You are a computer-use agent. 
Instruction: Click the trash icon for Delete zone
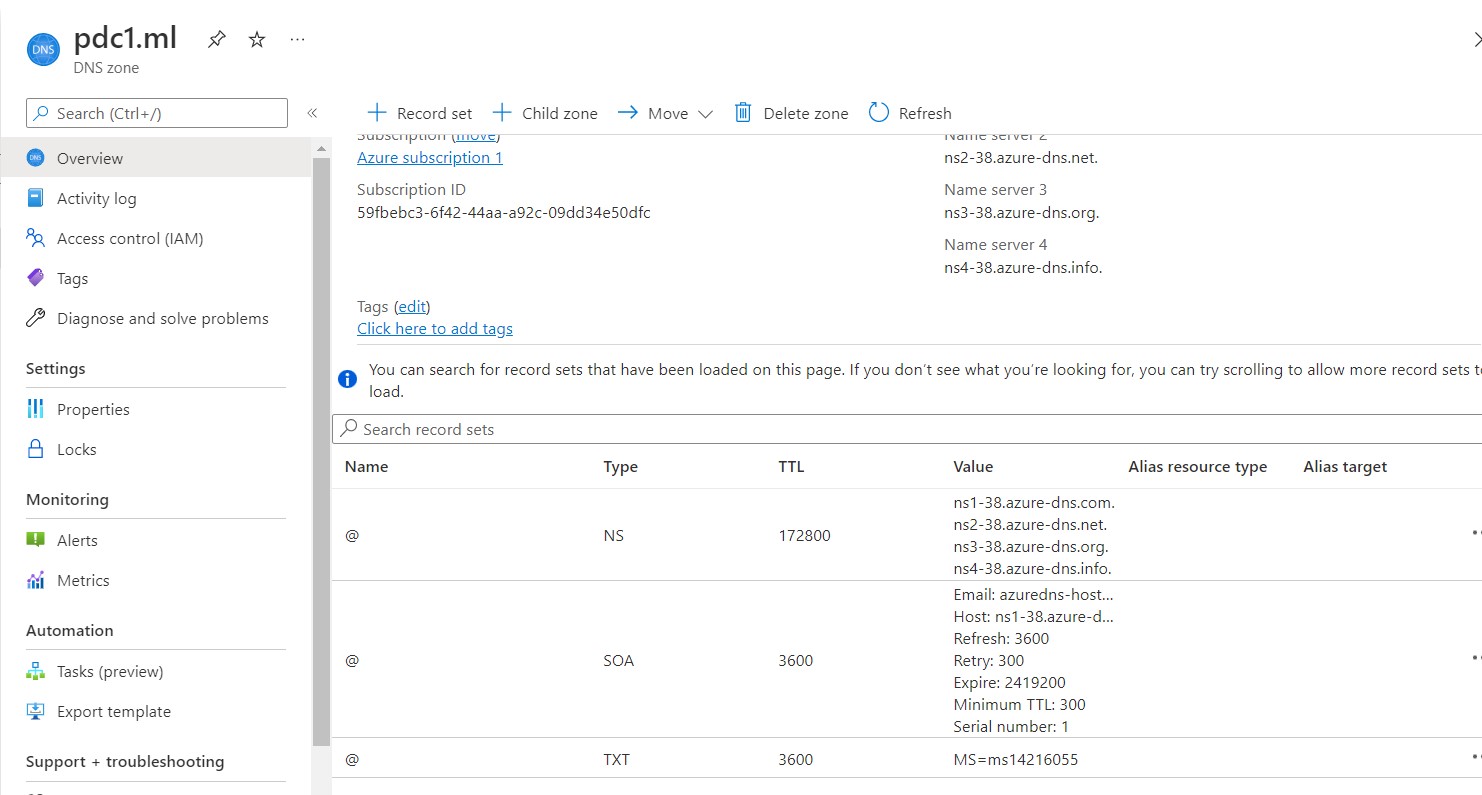[743, 112]
